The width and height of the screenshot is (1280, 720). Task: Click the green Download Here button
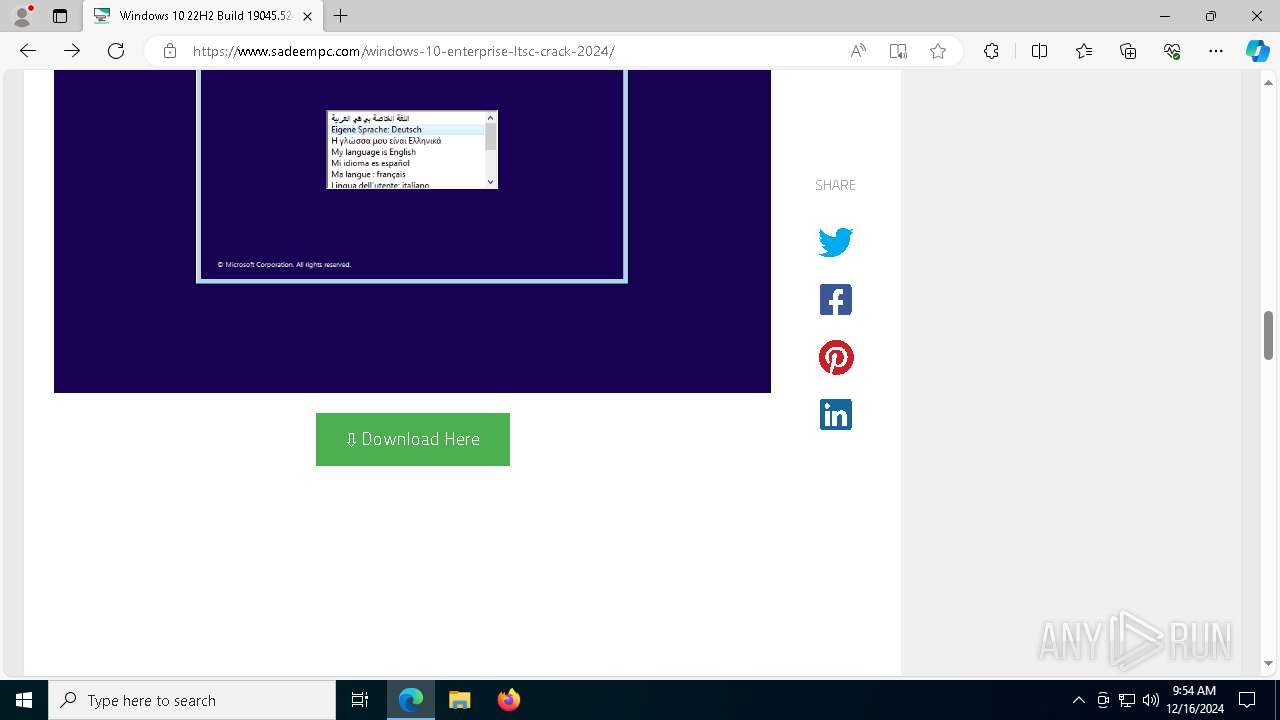413,439
